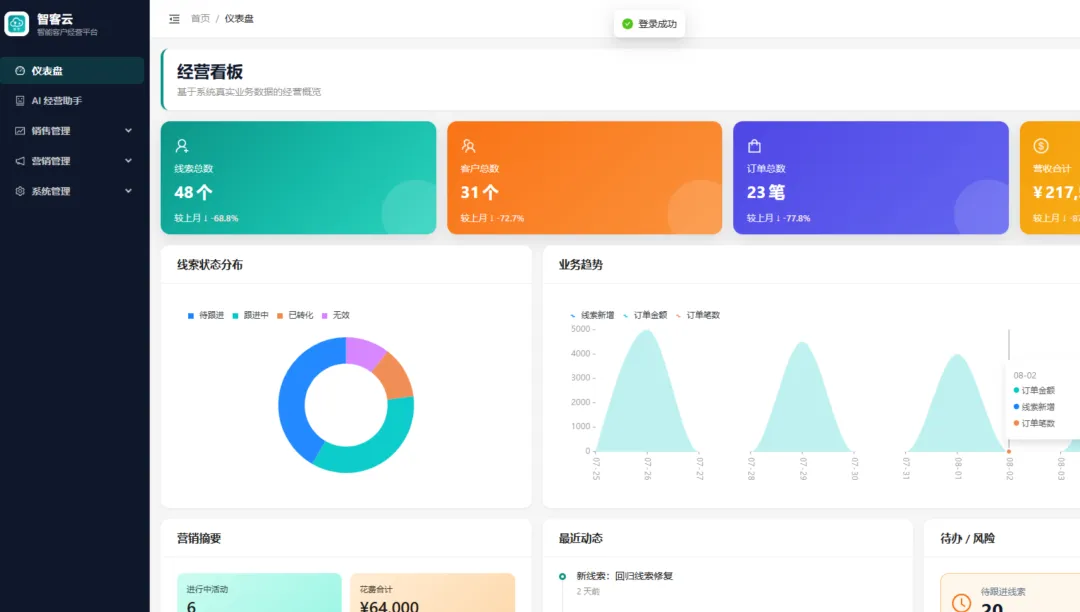The width and height of the screenshot is (1080, 612).
Task: Click the 仪表盘 sidebar gauge icon
Action: 20,71
